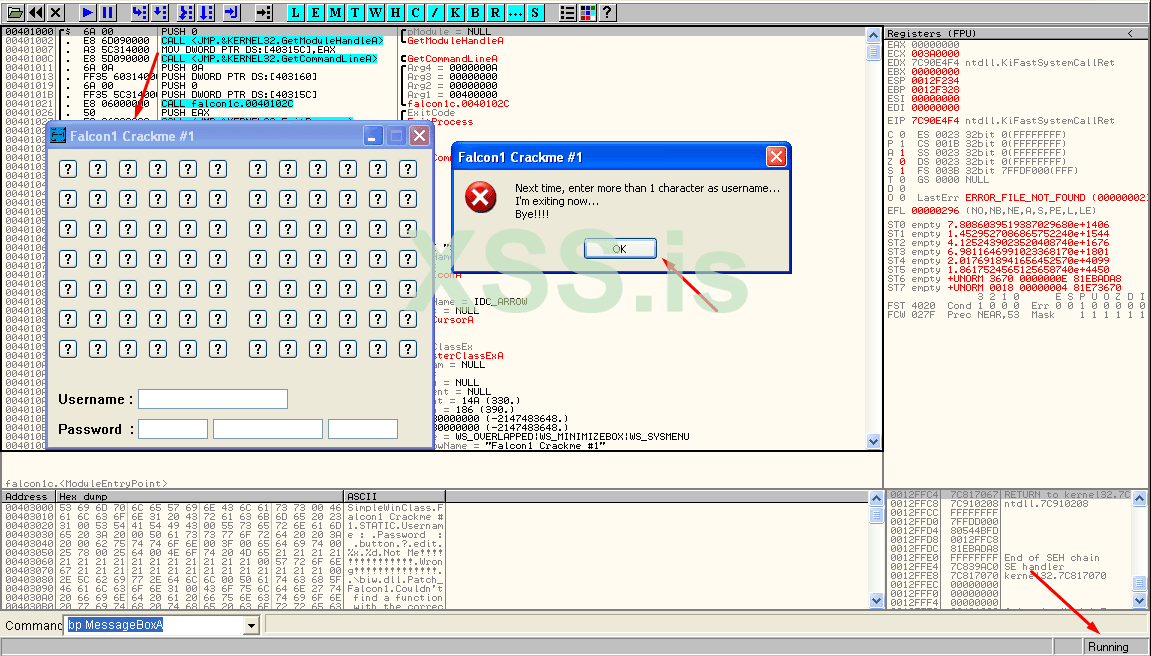Show the CPU window via C button
Viewport: 1151px width, 656px height.
(x=415, y=12)
